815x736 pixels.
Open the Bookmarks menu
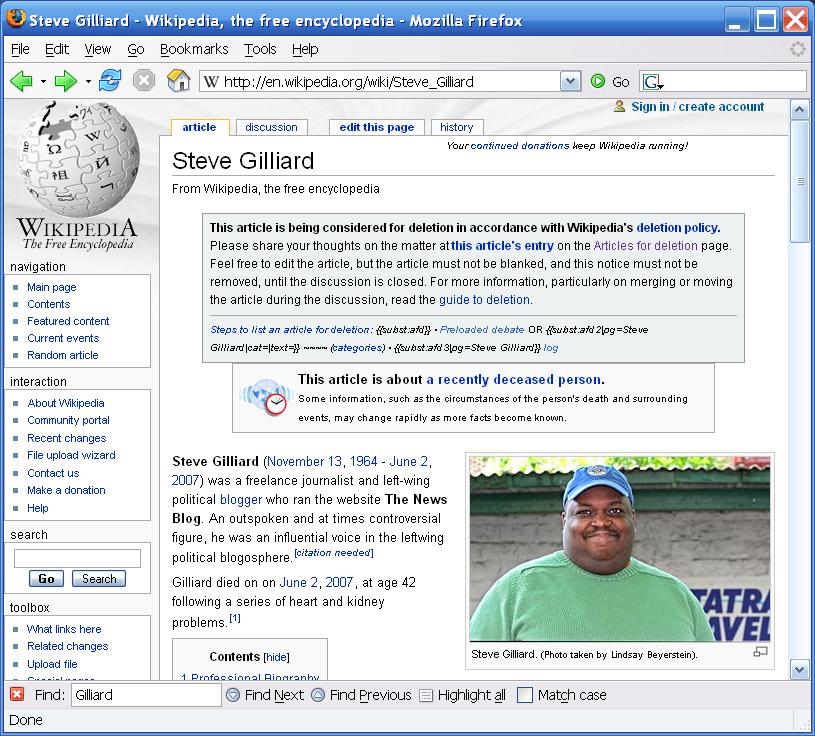[x=194, y=49]
